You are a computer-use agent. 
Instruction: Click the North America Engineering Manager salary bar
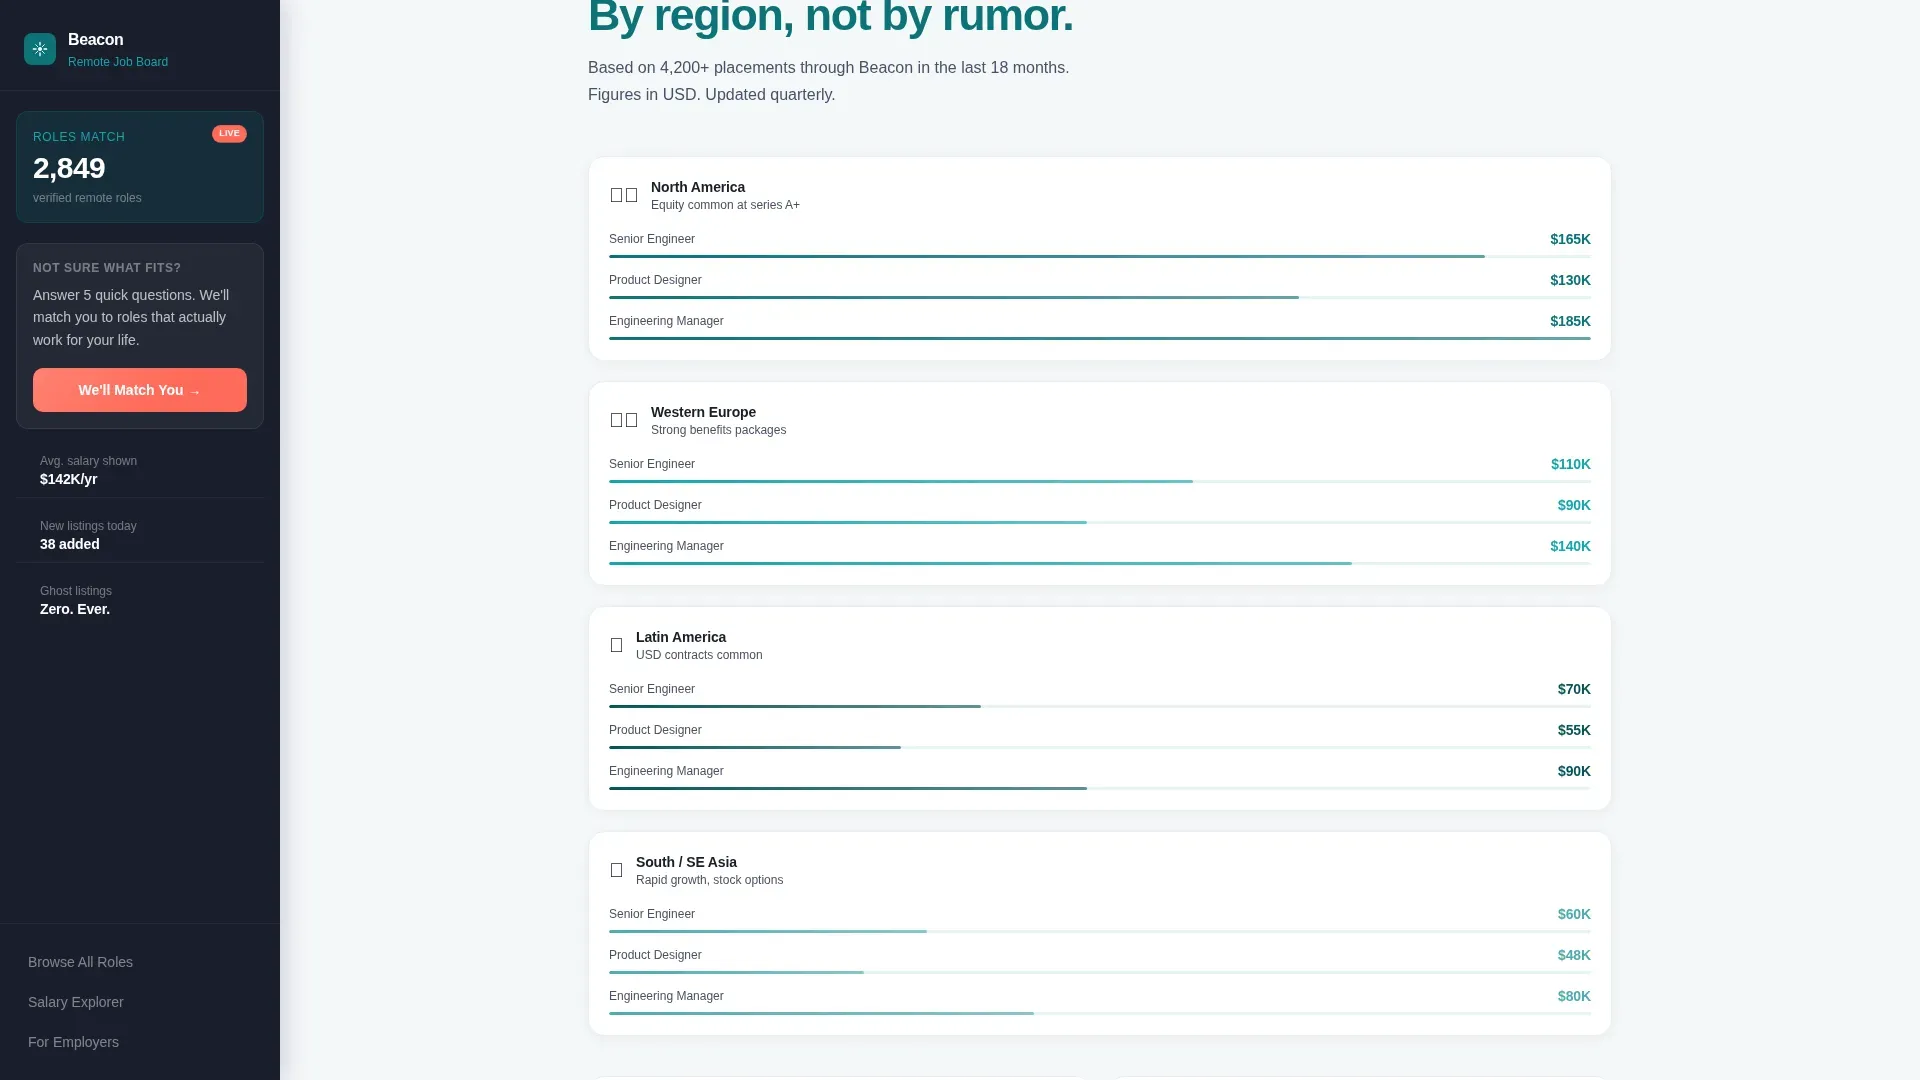point(1100,338)
